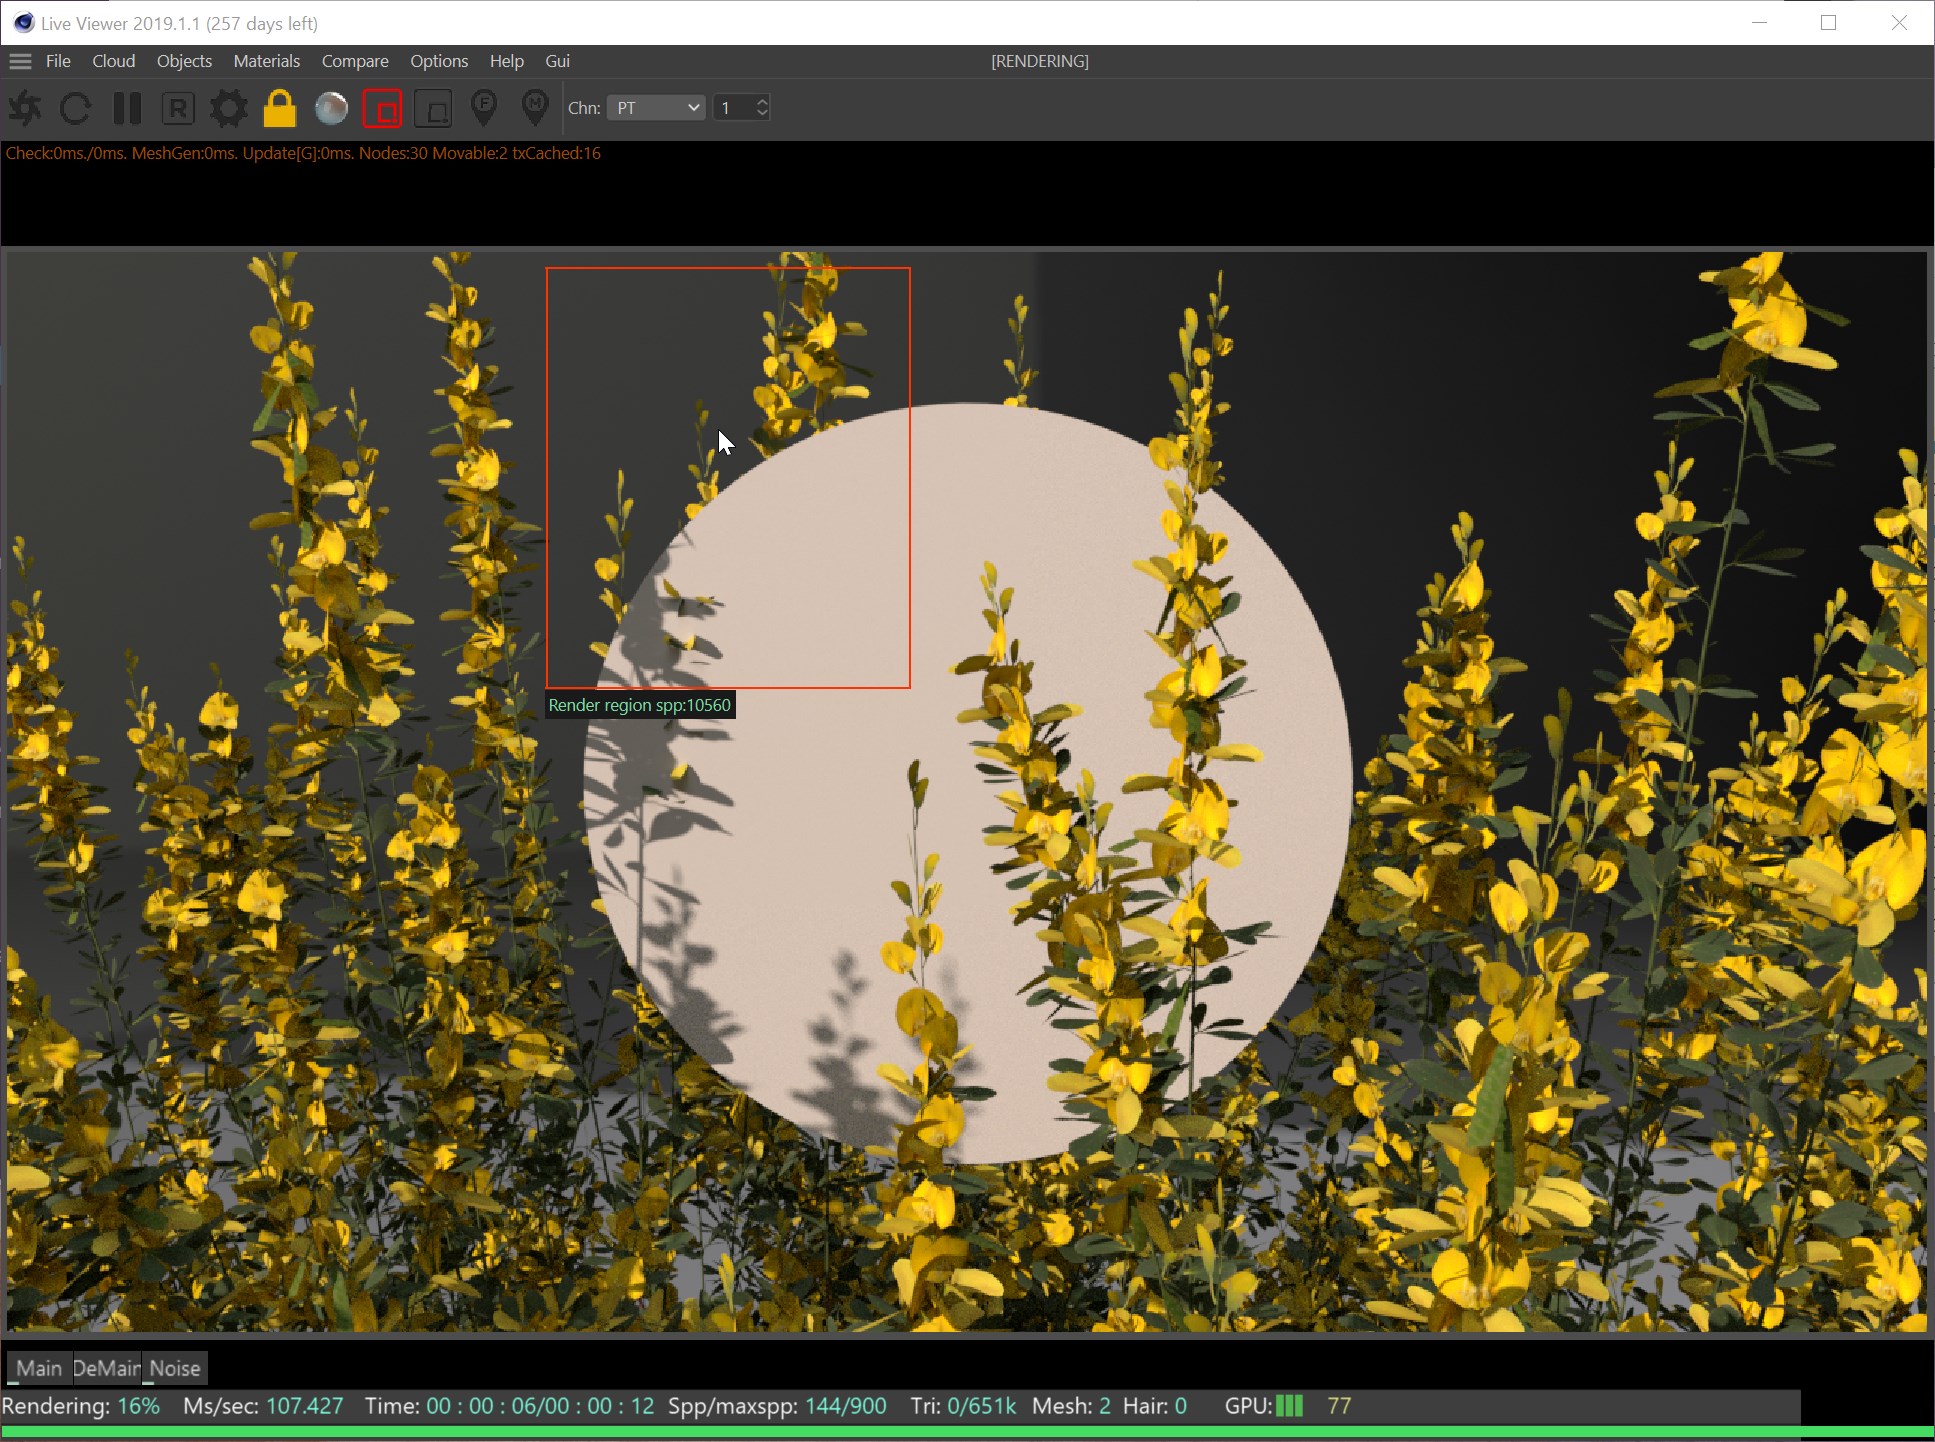Click the film region icon
The height and width of the screenshot is (1442, 1935).
tap(433, 108)
